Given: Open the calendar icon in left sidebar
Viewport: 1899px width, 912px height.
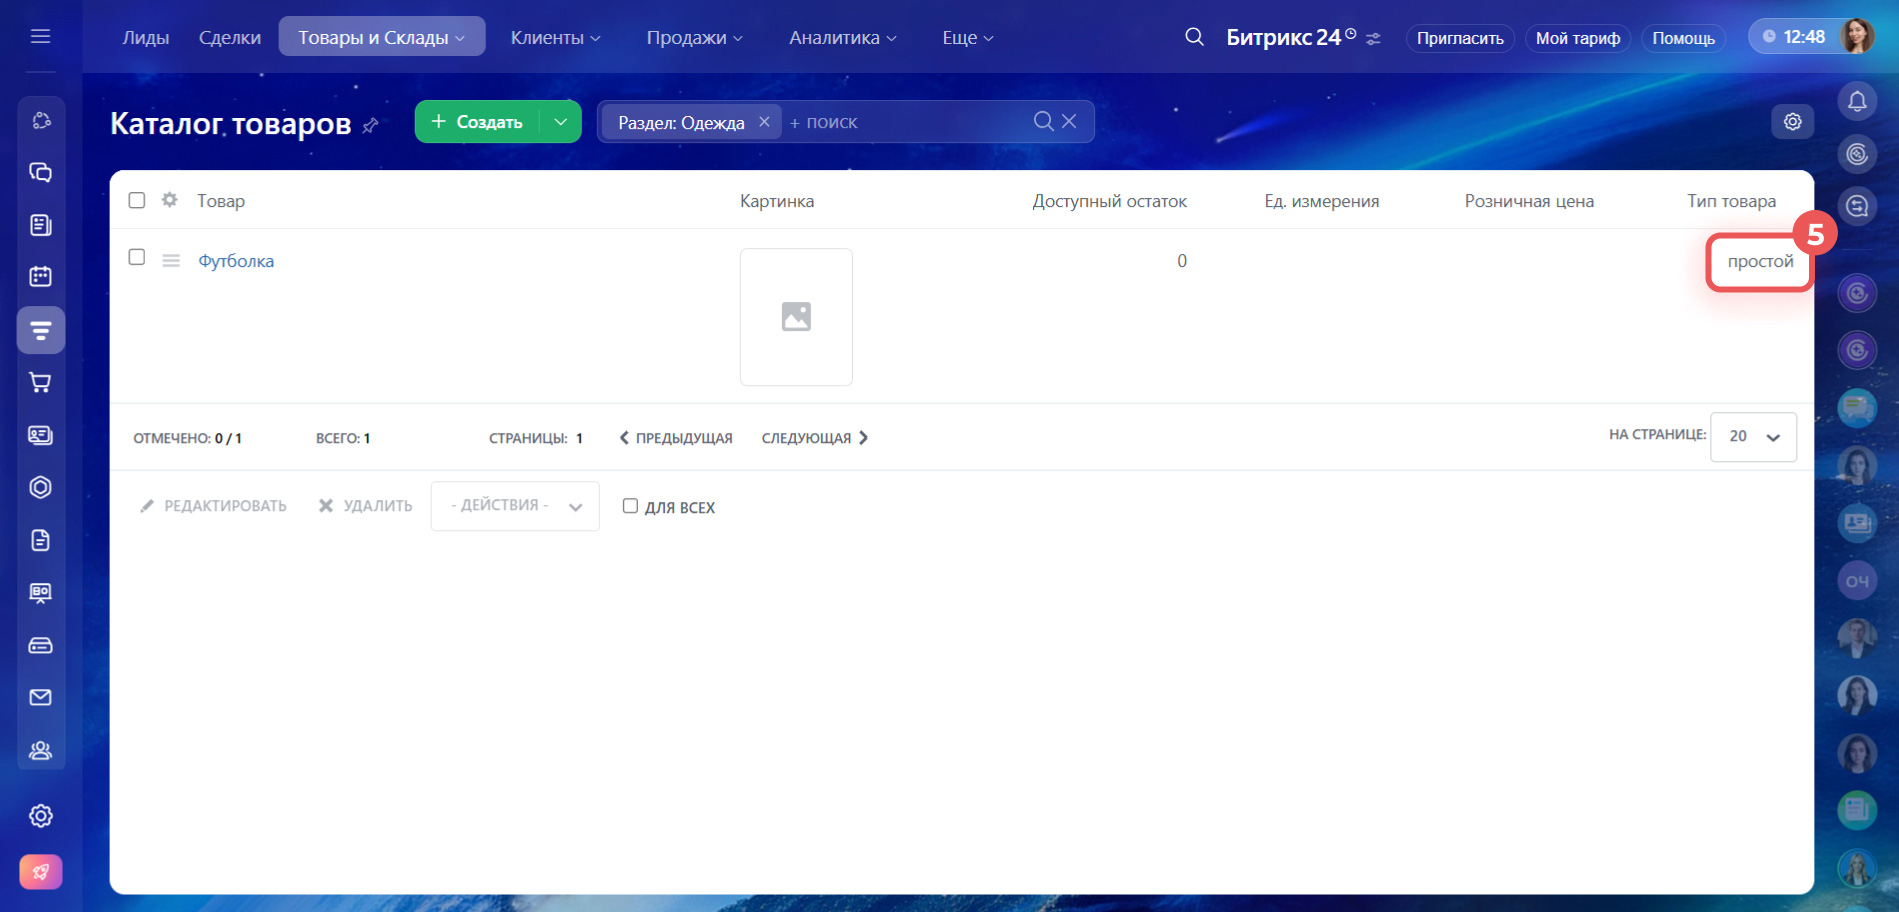Looking at the screenshot, I should (x=40, y=277).
